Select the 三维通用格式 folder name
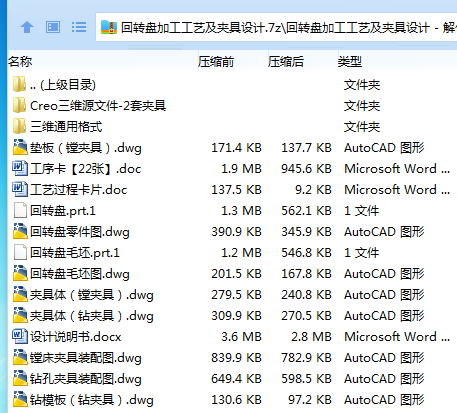This screenshot has width=457, height=413. (66, 127)
